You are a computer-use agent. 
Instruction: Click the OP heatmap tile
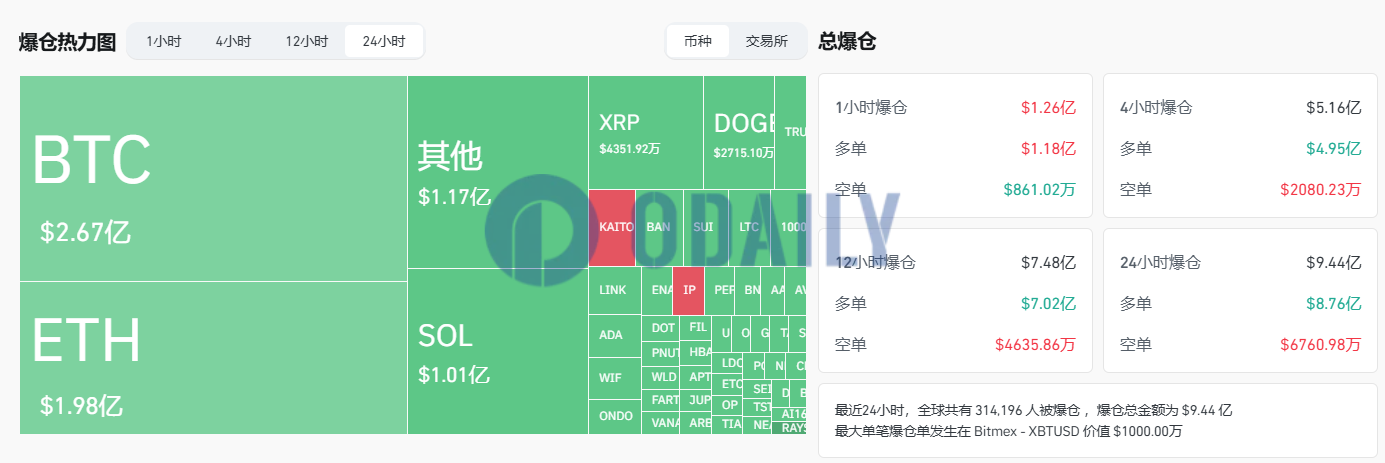727,405
